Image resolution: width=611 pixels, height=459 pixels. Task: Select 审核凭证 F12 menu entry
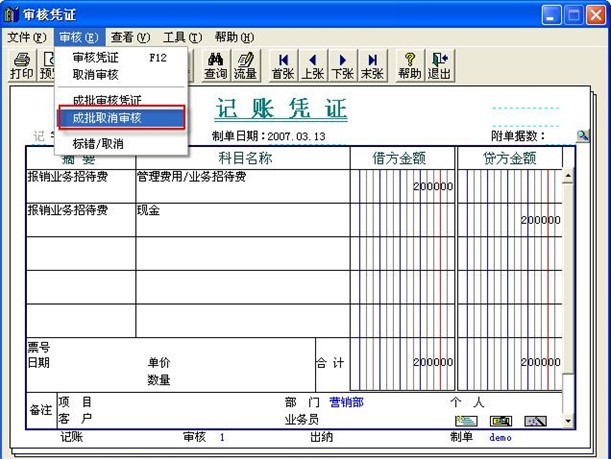pyautogui.click(x=121, y=58)
